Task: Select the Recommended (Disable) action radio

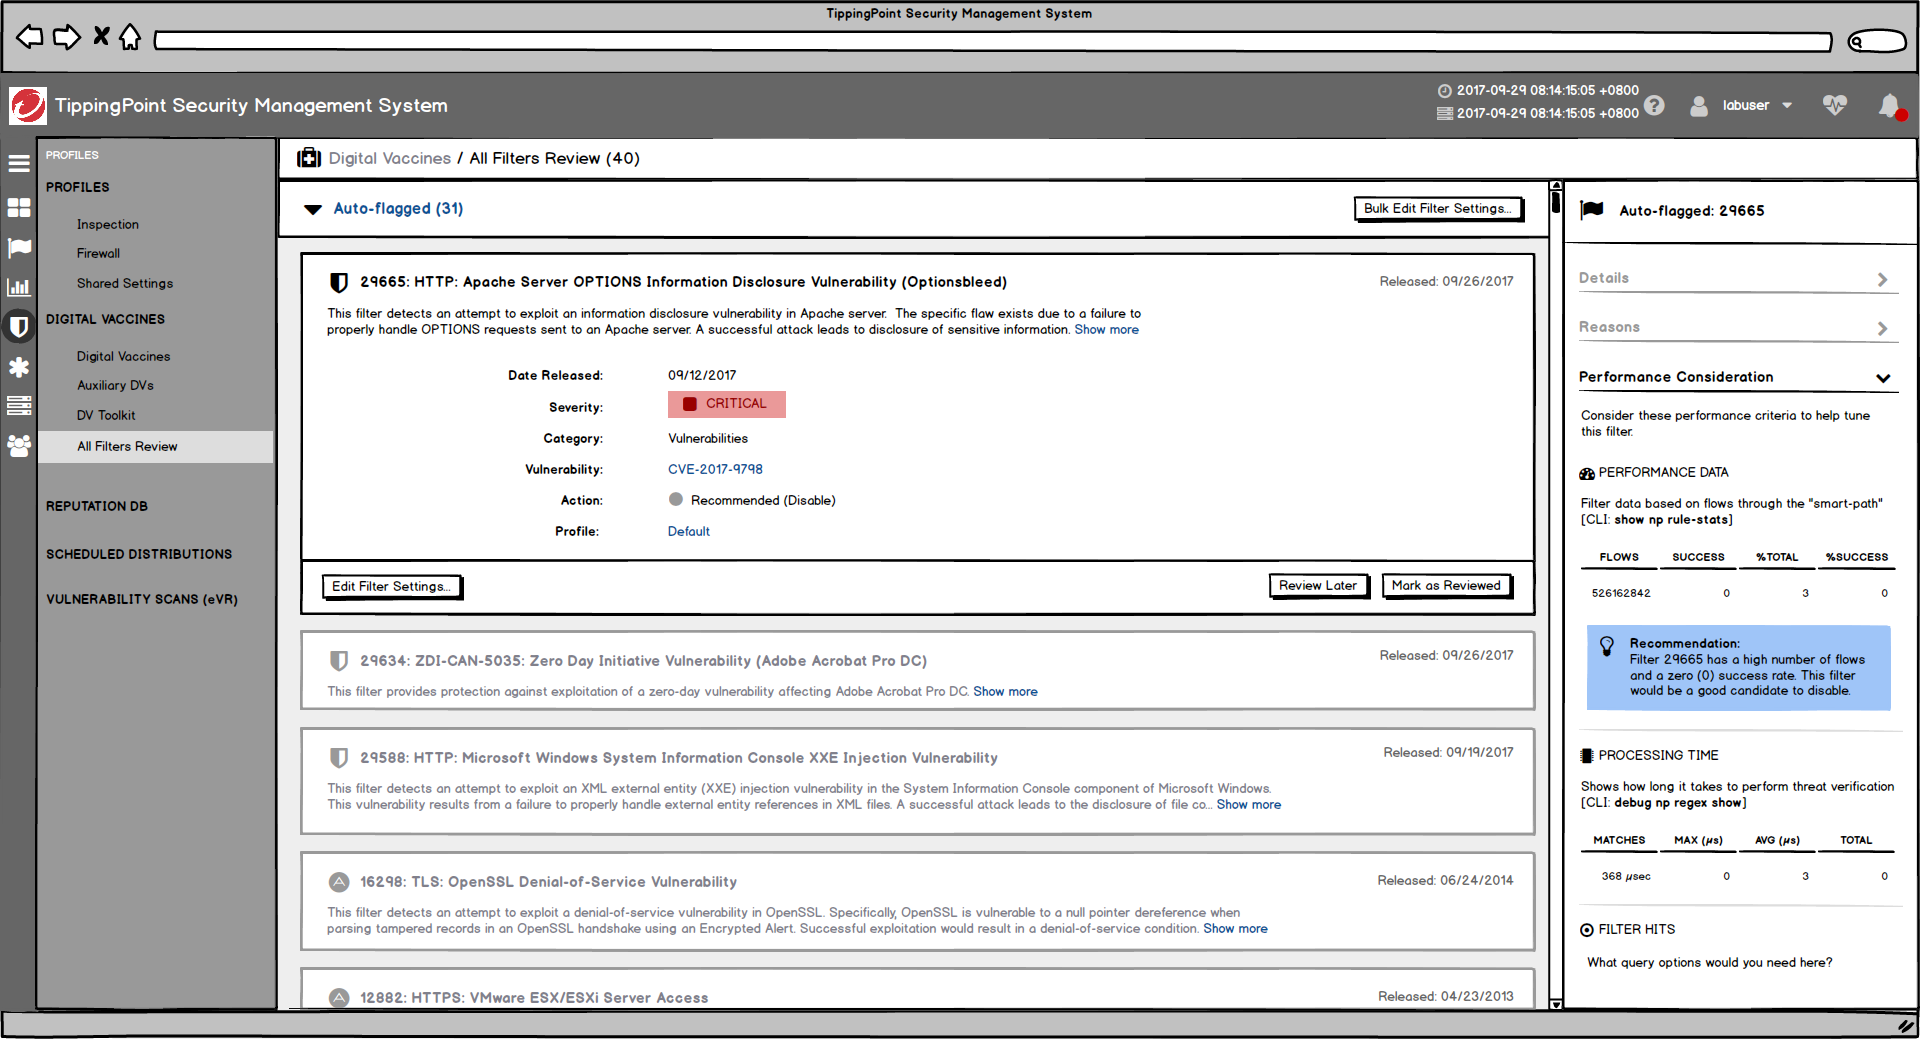Action: point(676,499)
